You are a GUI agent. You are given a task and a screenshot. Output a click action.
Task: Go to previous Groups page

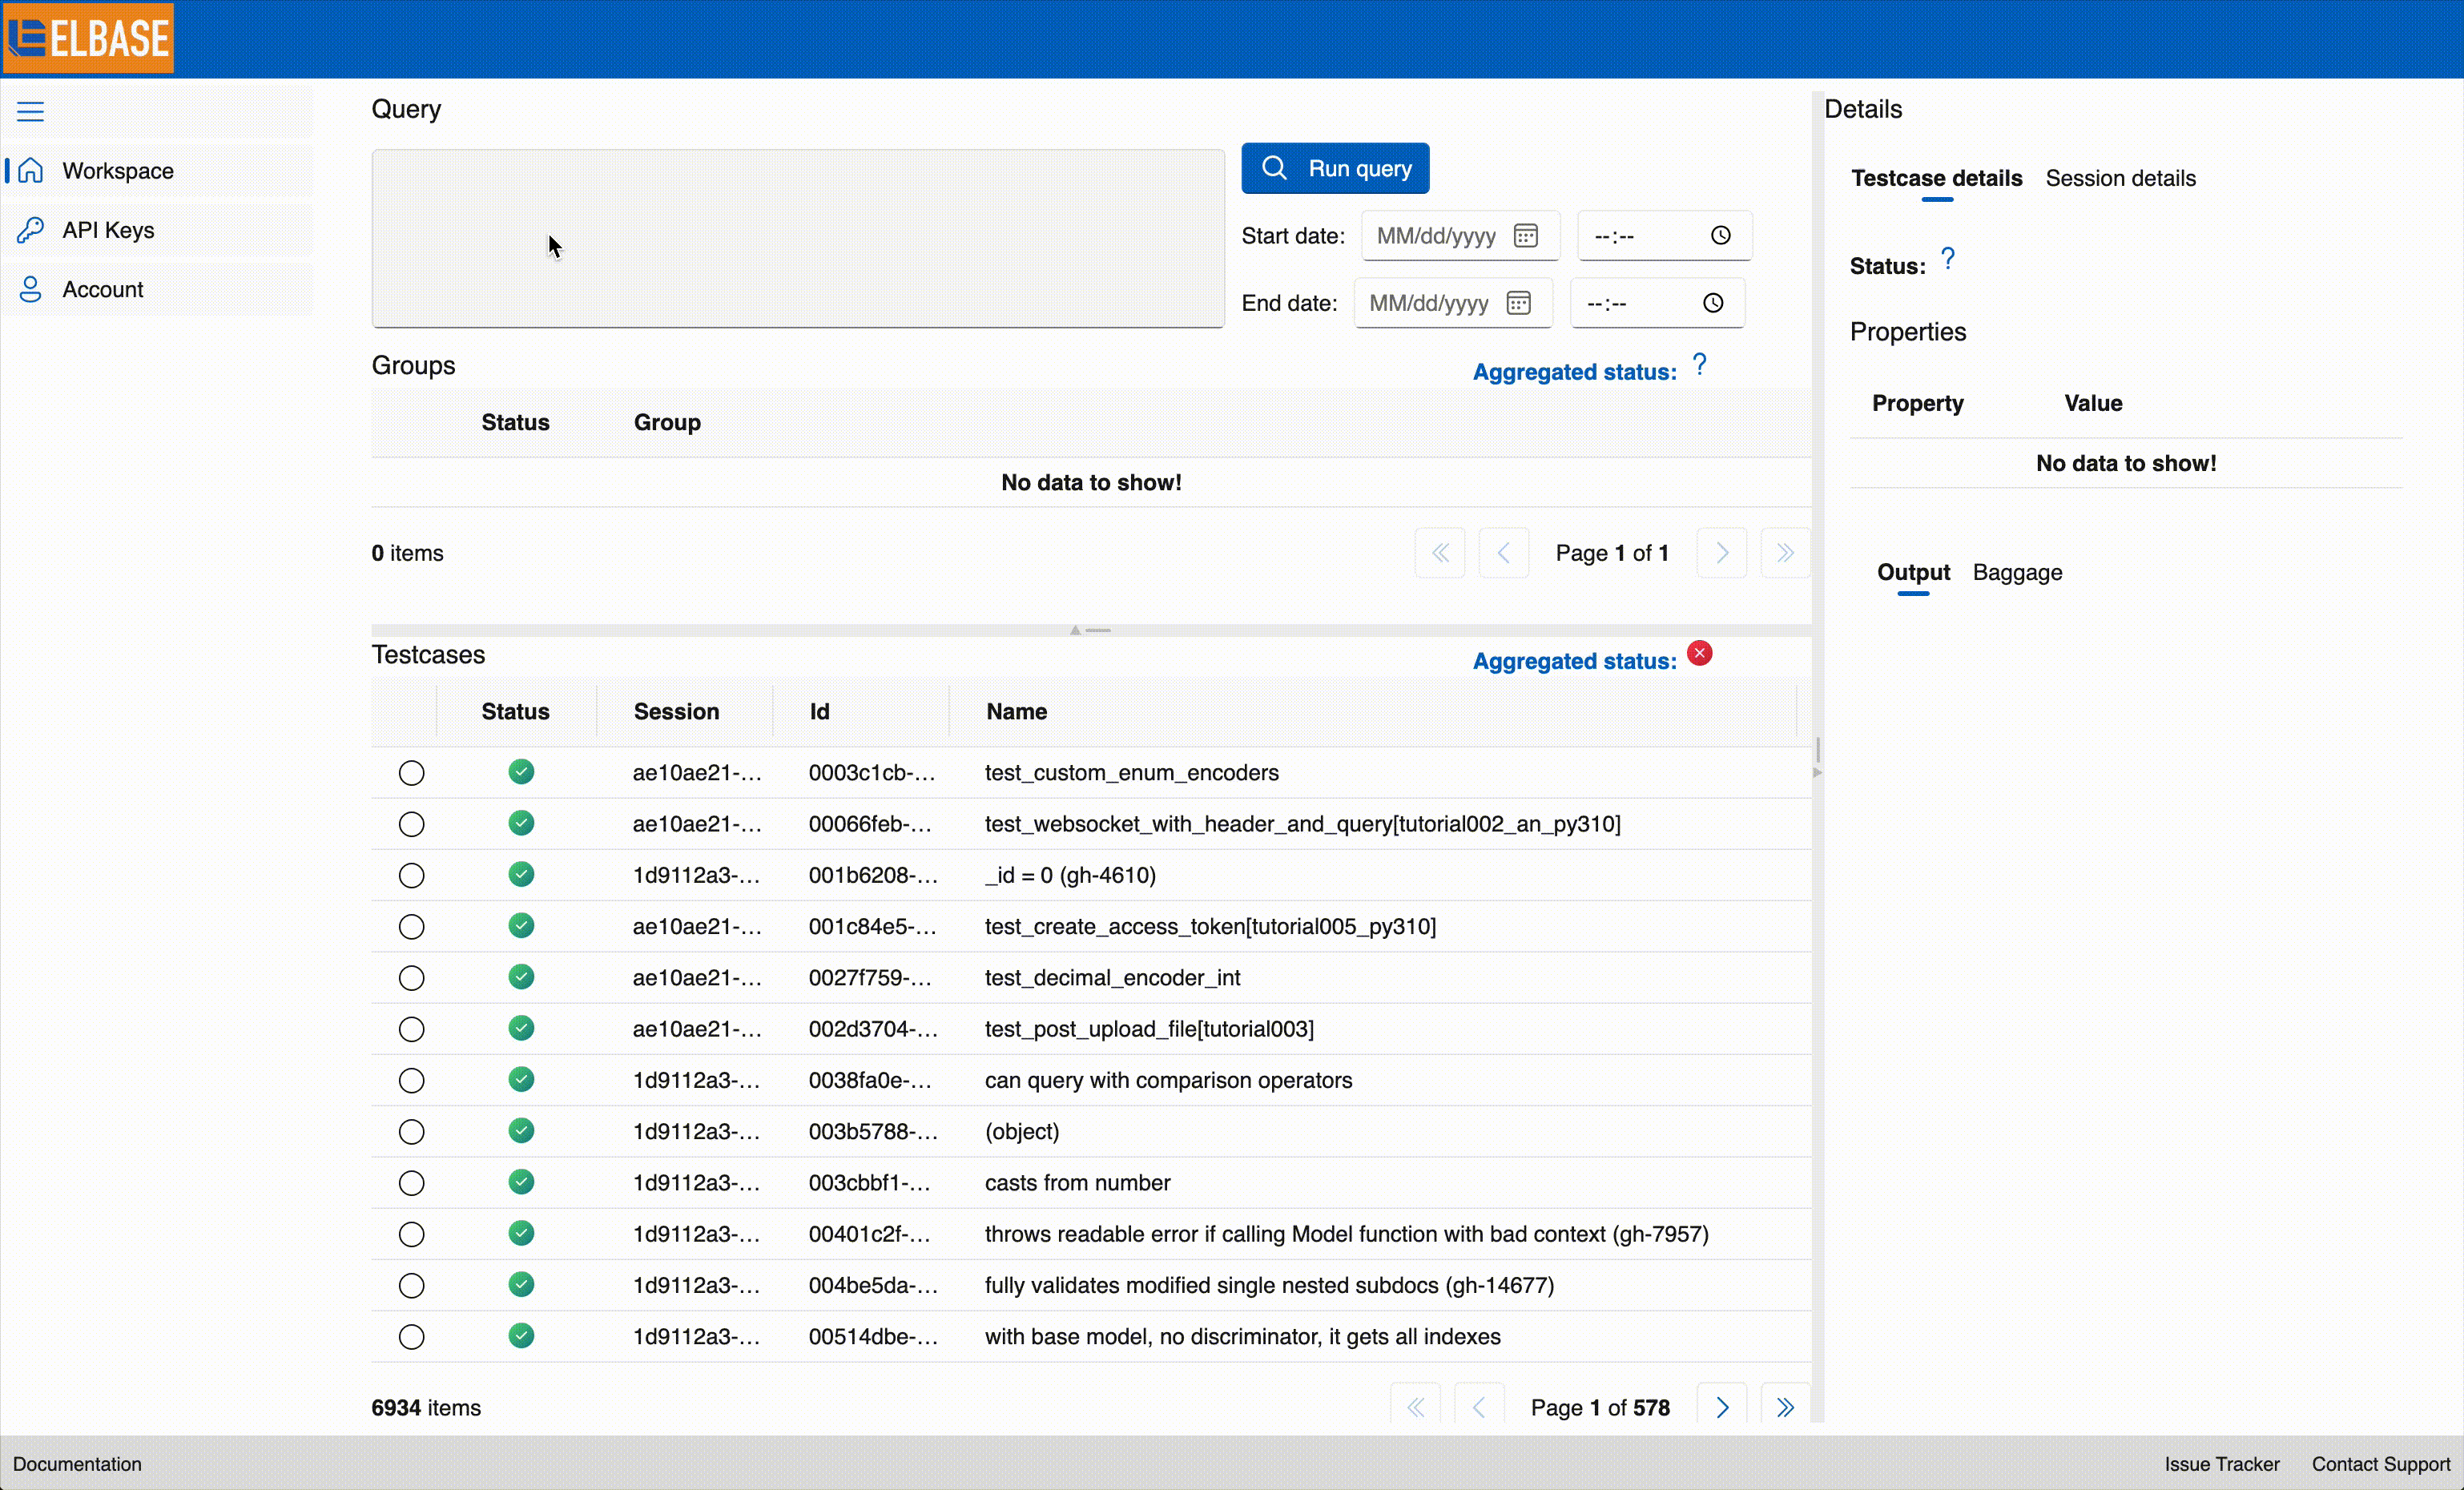(x=1503, y=553)
